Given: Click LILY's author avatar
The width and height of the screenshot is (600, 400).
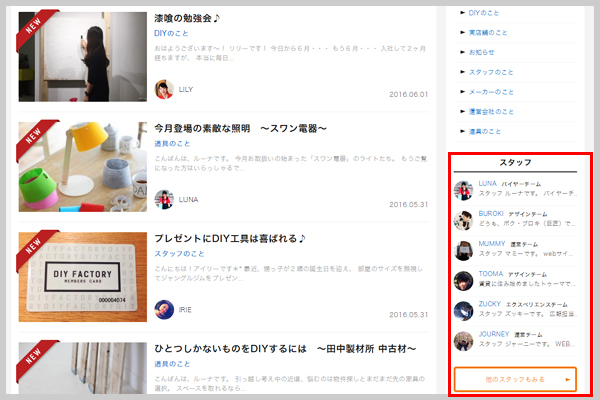Looking at the screenshot, I should (164, 89).
